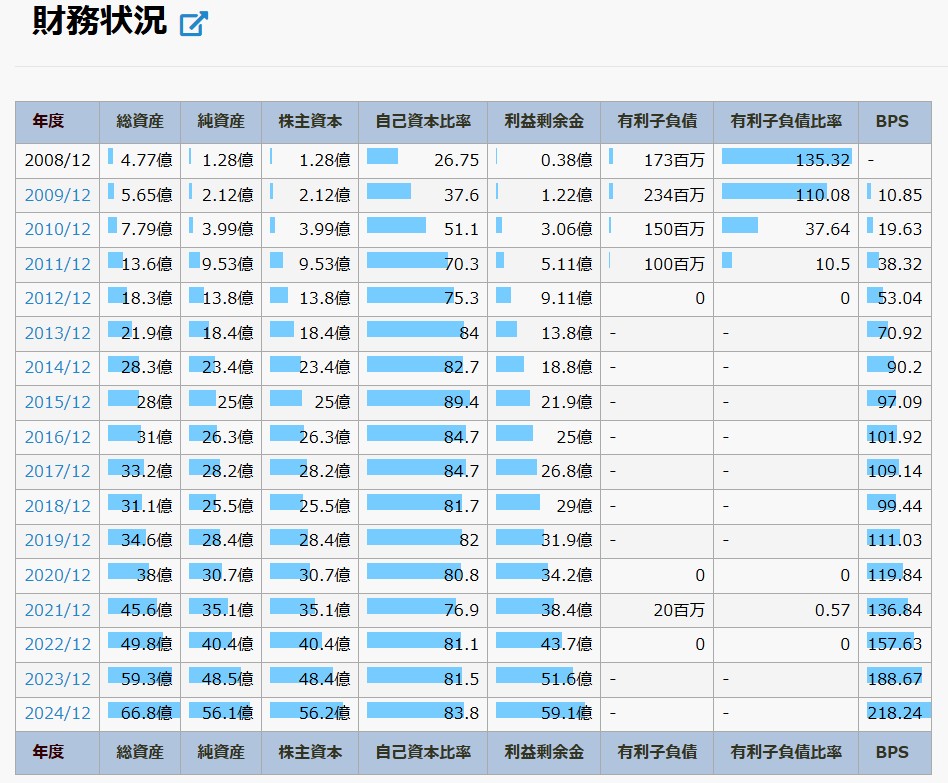Select the 83.8 equity ratio cell
The image size is (948, 783).
tap(423, 713)
